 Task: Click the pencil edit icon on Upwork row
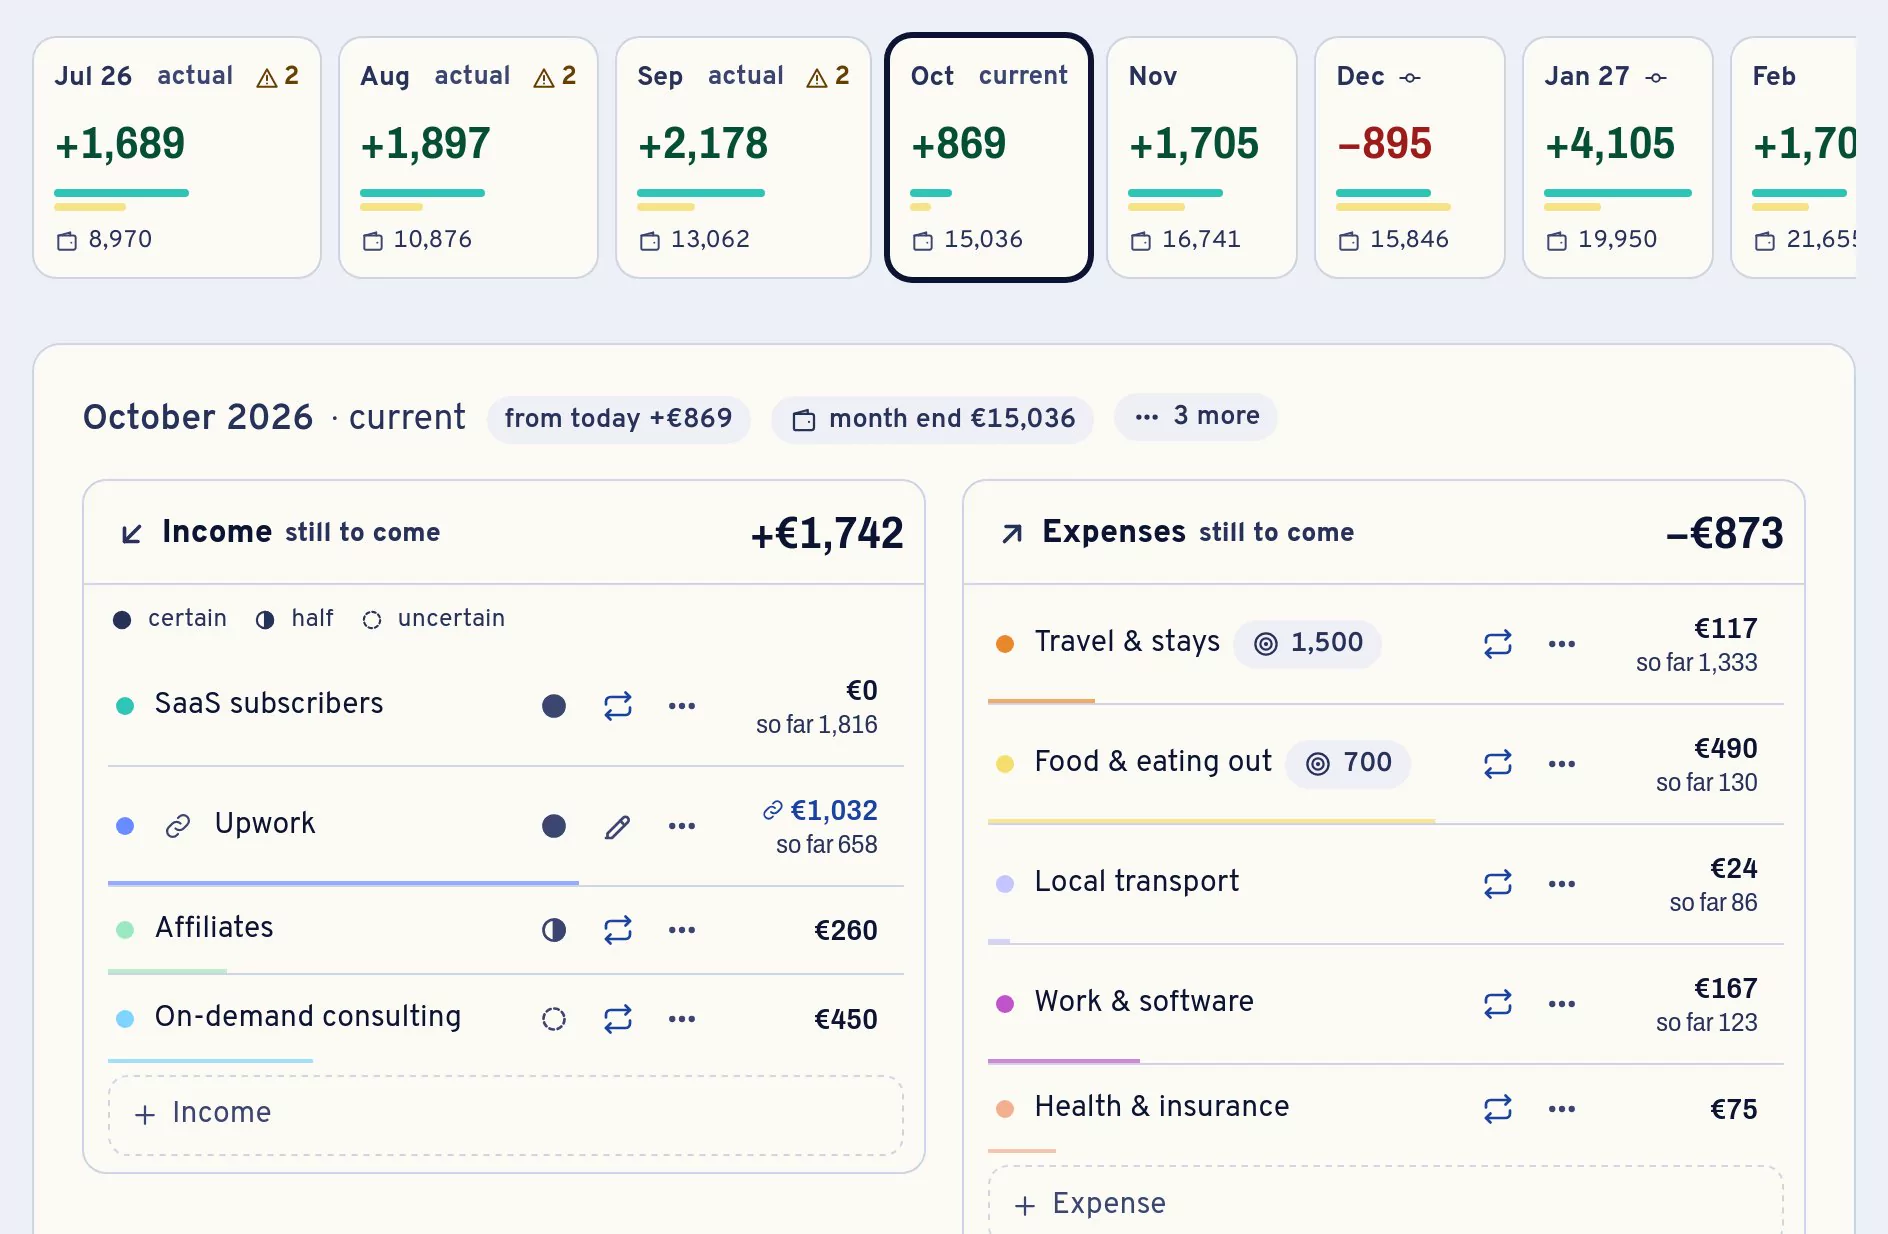click(x=618, y=826)
